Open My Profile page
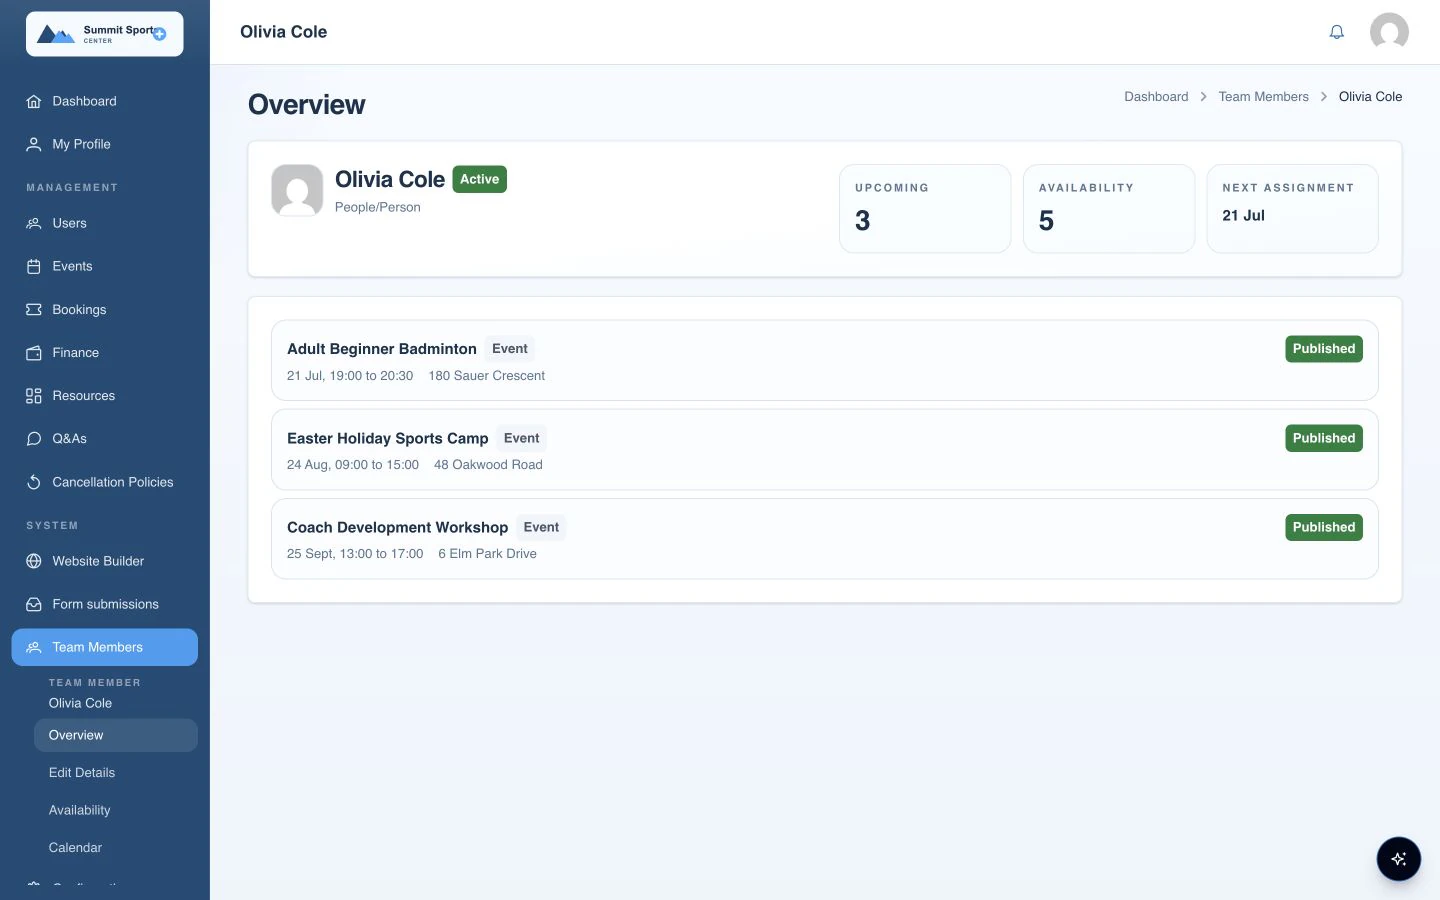 105,144
